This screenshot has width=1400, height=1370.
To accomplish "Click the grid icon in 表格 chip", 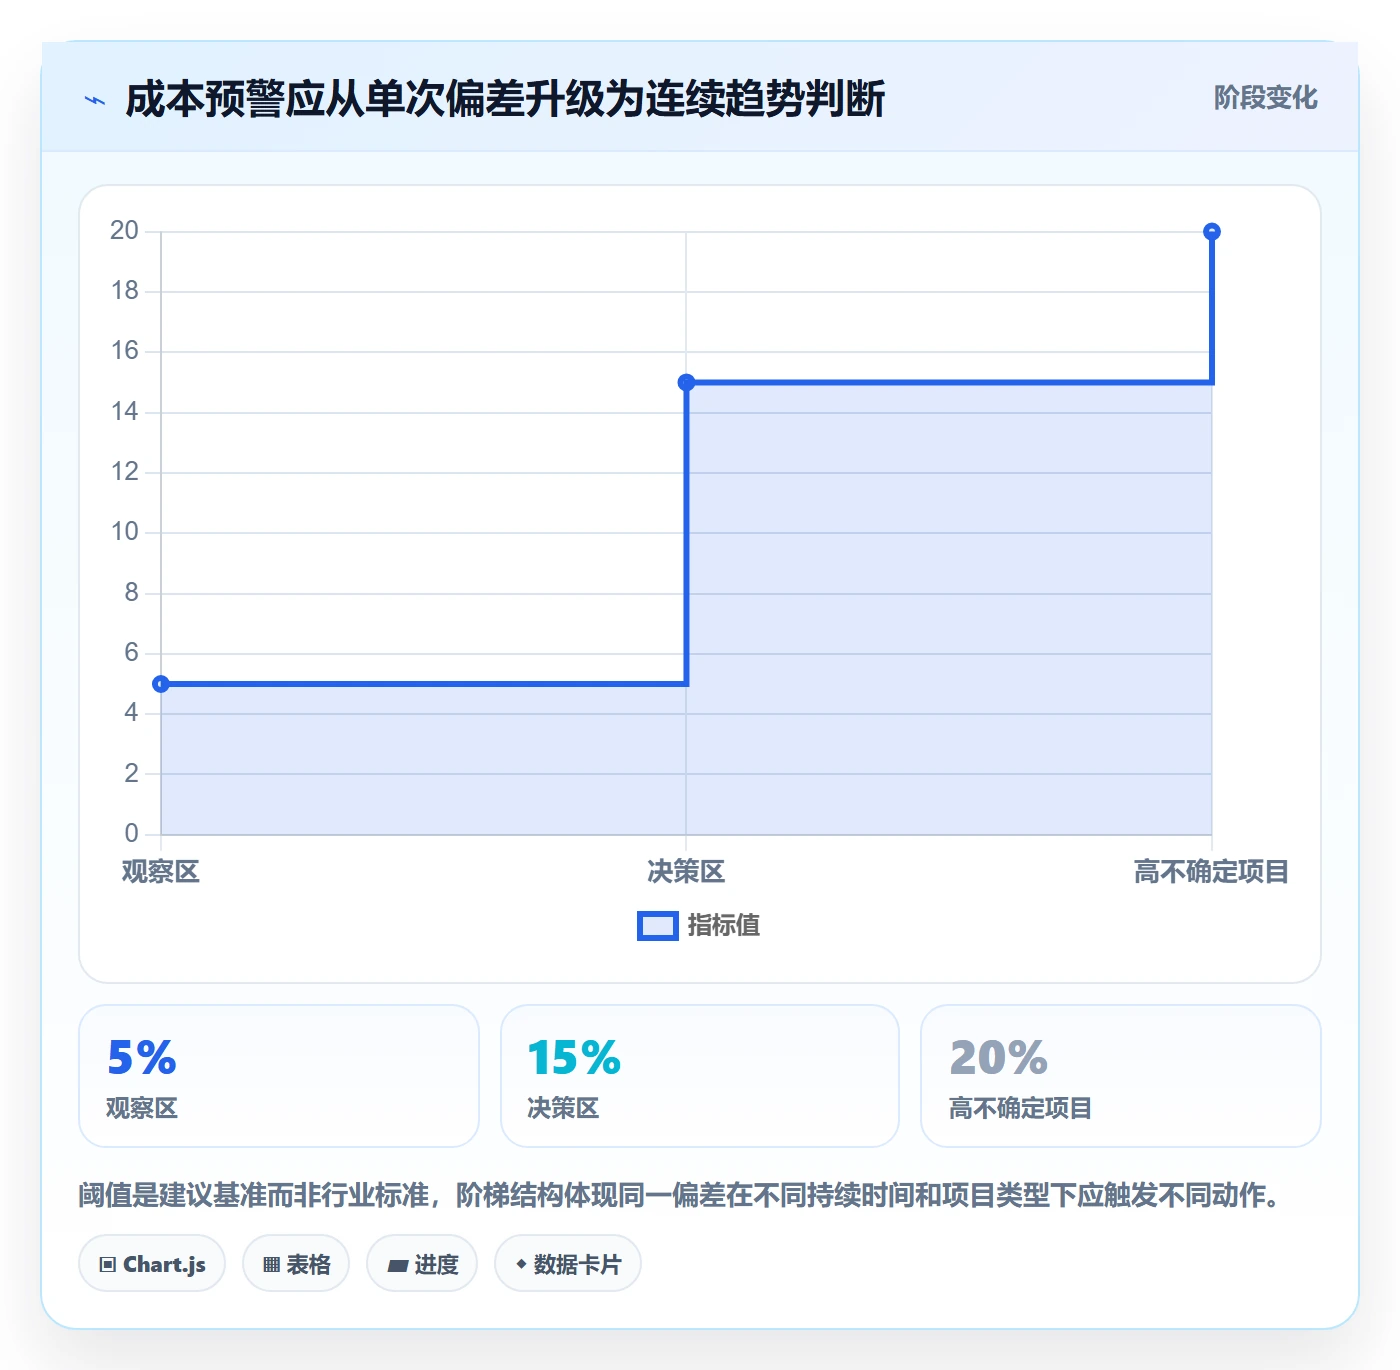I will point(271,1265).
